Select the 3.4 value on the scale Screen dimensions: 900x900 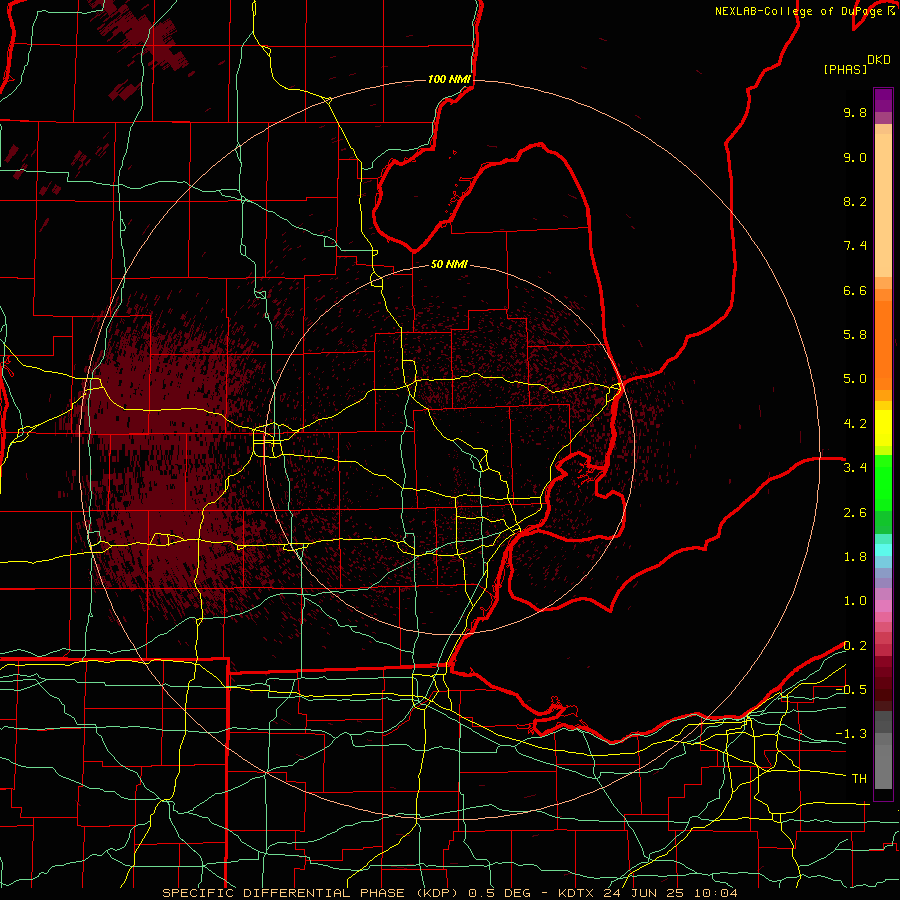(x=855, y=468)
